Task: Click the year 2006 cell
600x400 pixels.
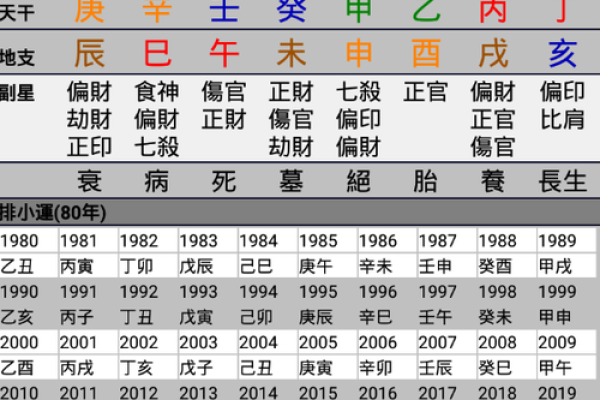Action: pyautogui.click(x=387, y=342)
